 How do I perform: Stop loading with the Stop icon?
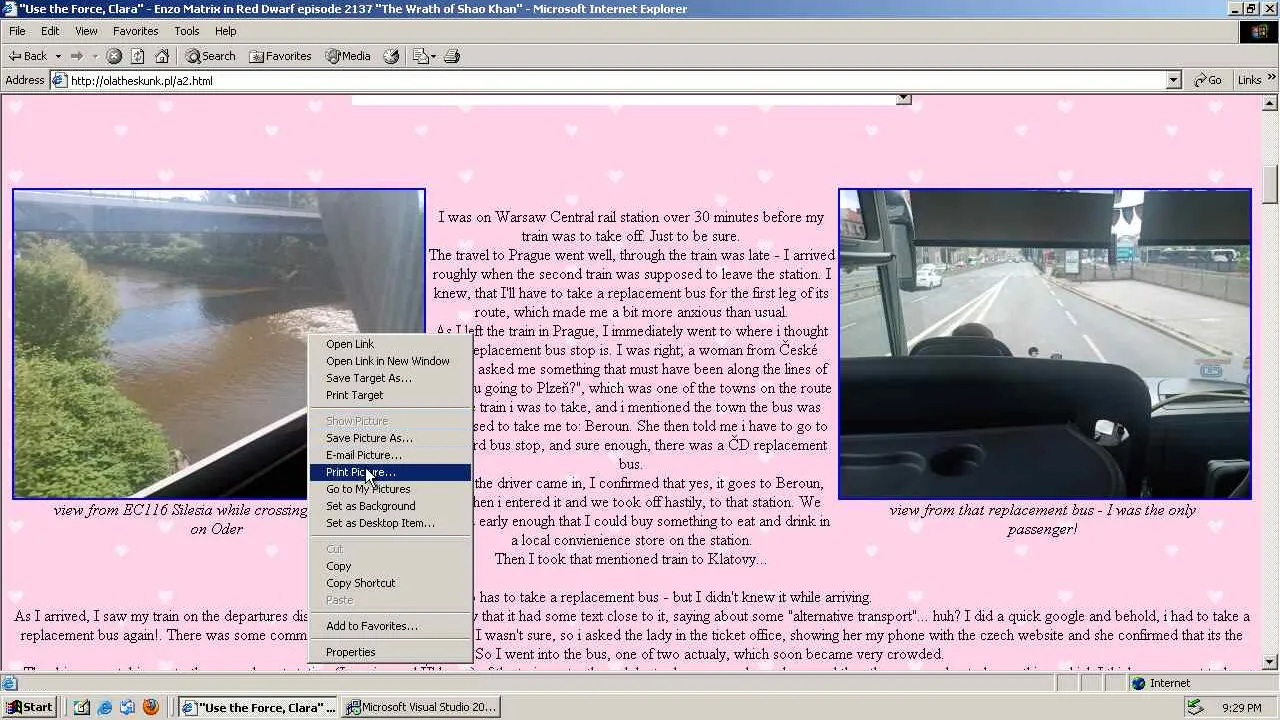[114, 56]
